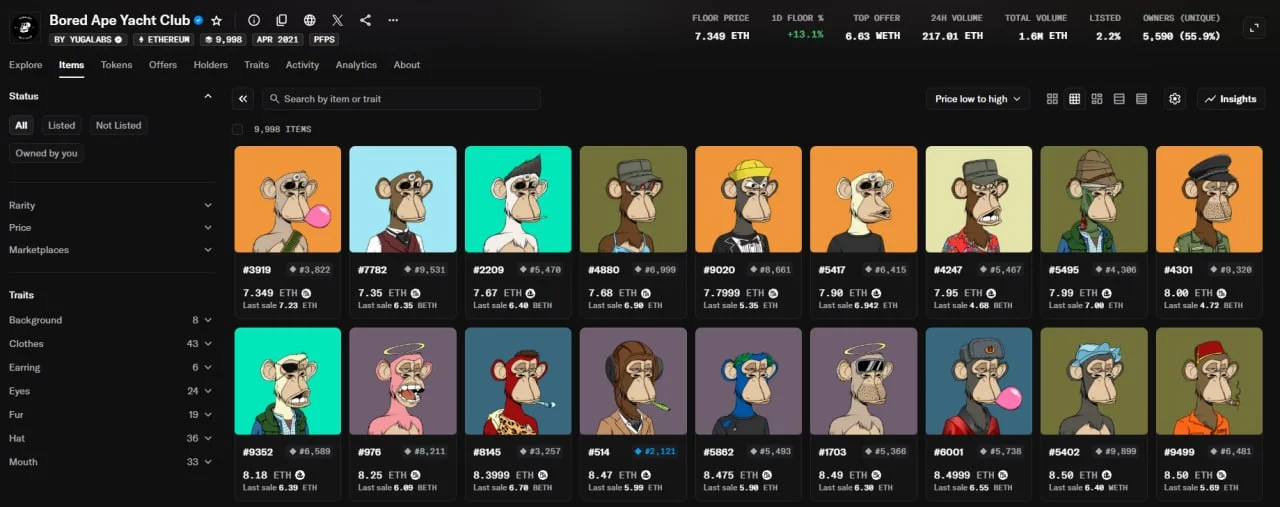The height and width of the screenshot is (507, 1280).
Task: Copy the collection address icon
Action: click(x=282, y=20)
